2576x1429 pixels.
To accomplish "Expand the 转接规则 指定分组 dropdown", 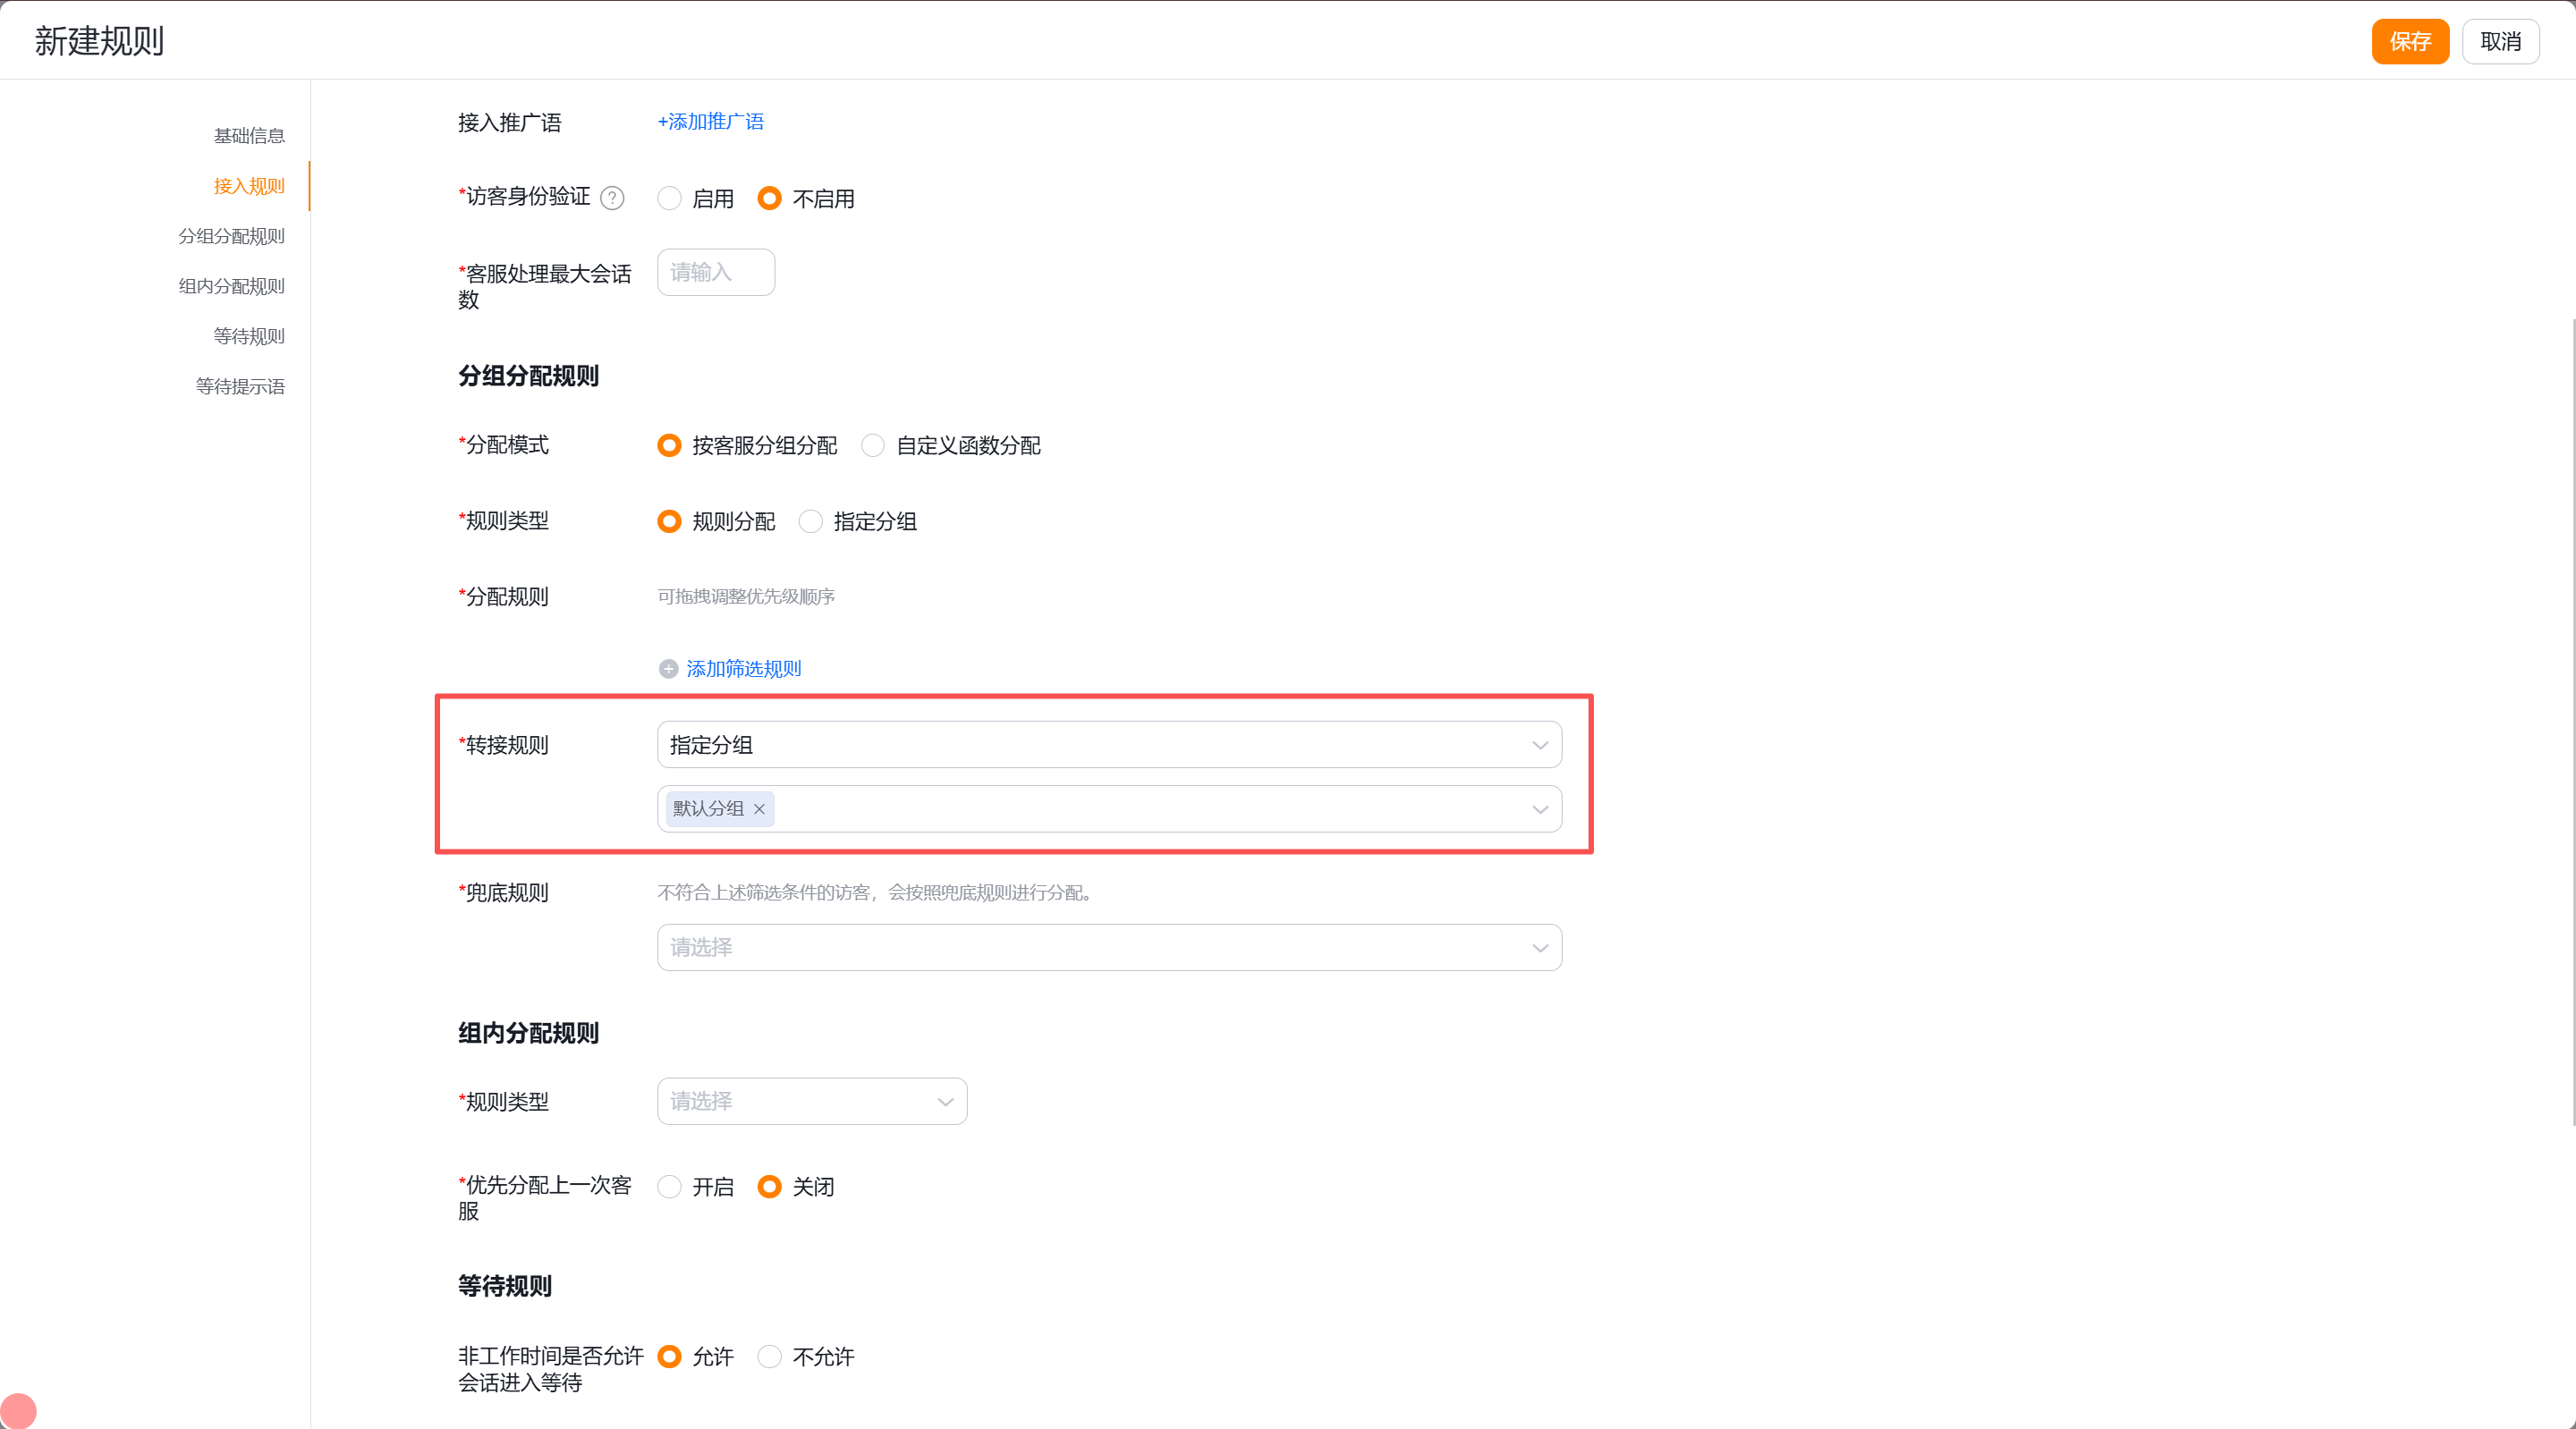I will coord(1109,745).
